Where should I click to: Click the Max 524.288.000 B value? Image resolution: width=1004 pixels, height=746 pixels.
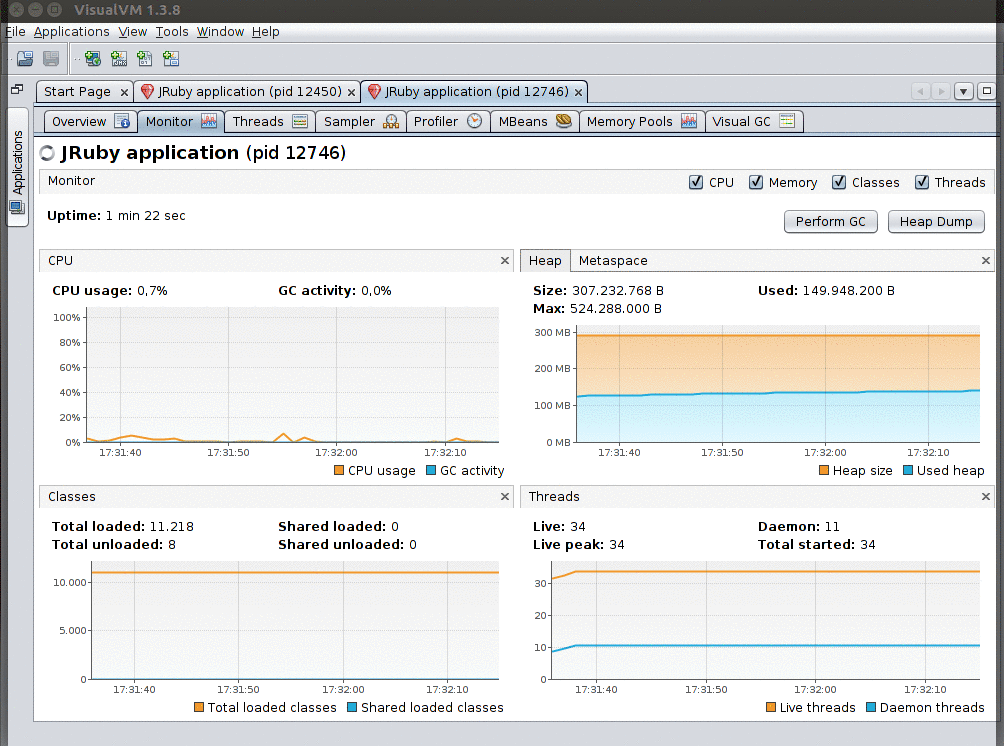click(x=616, y=309)
